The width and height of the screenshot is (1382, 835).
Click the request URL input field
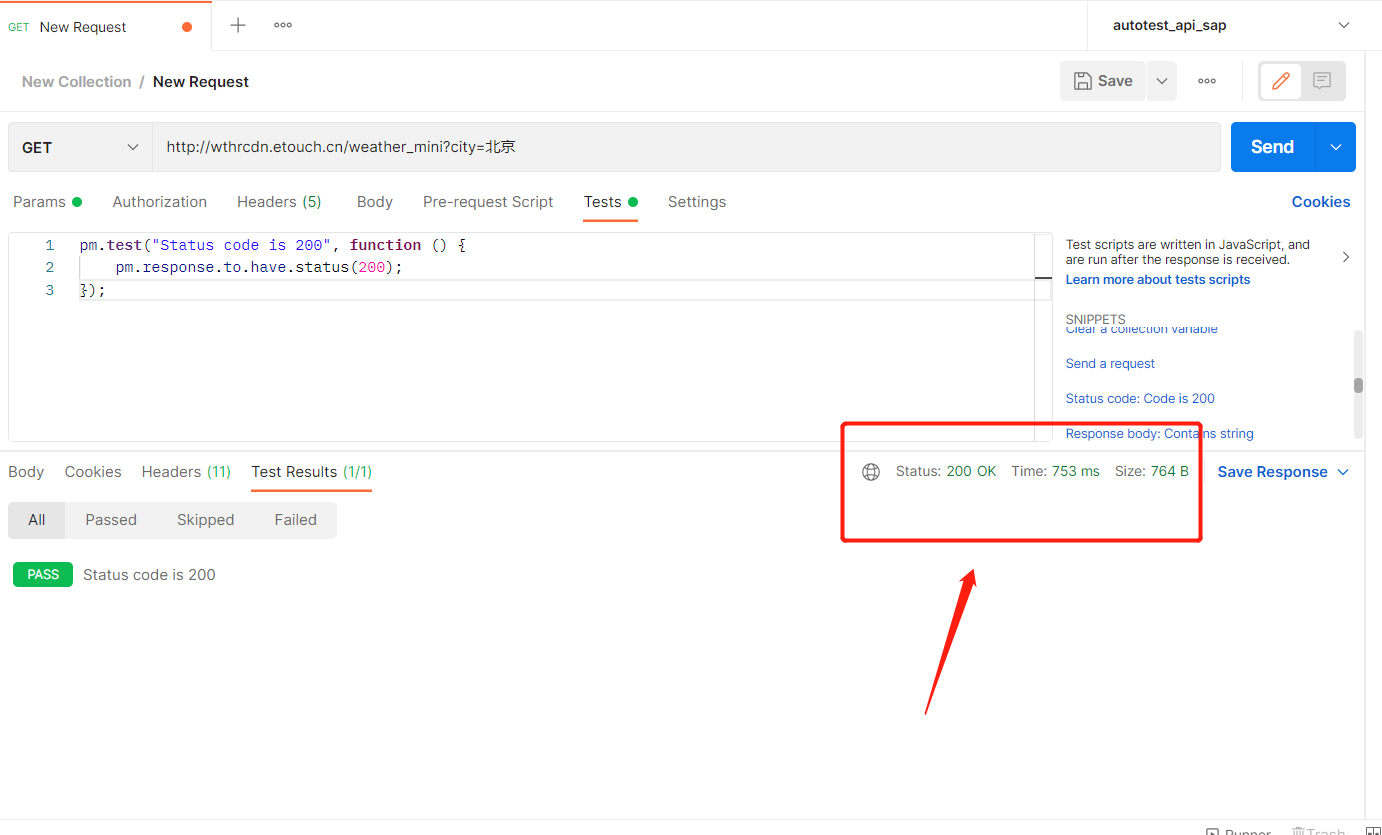click(x=686, y=147)
